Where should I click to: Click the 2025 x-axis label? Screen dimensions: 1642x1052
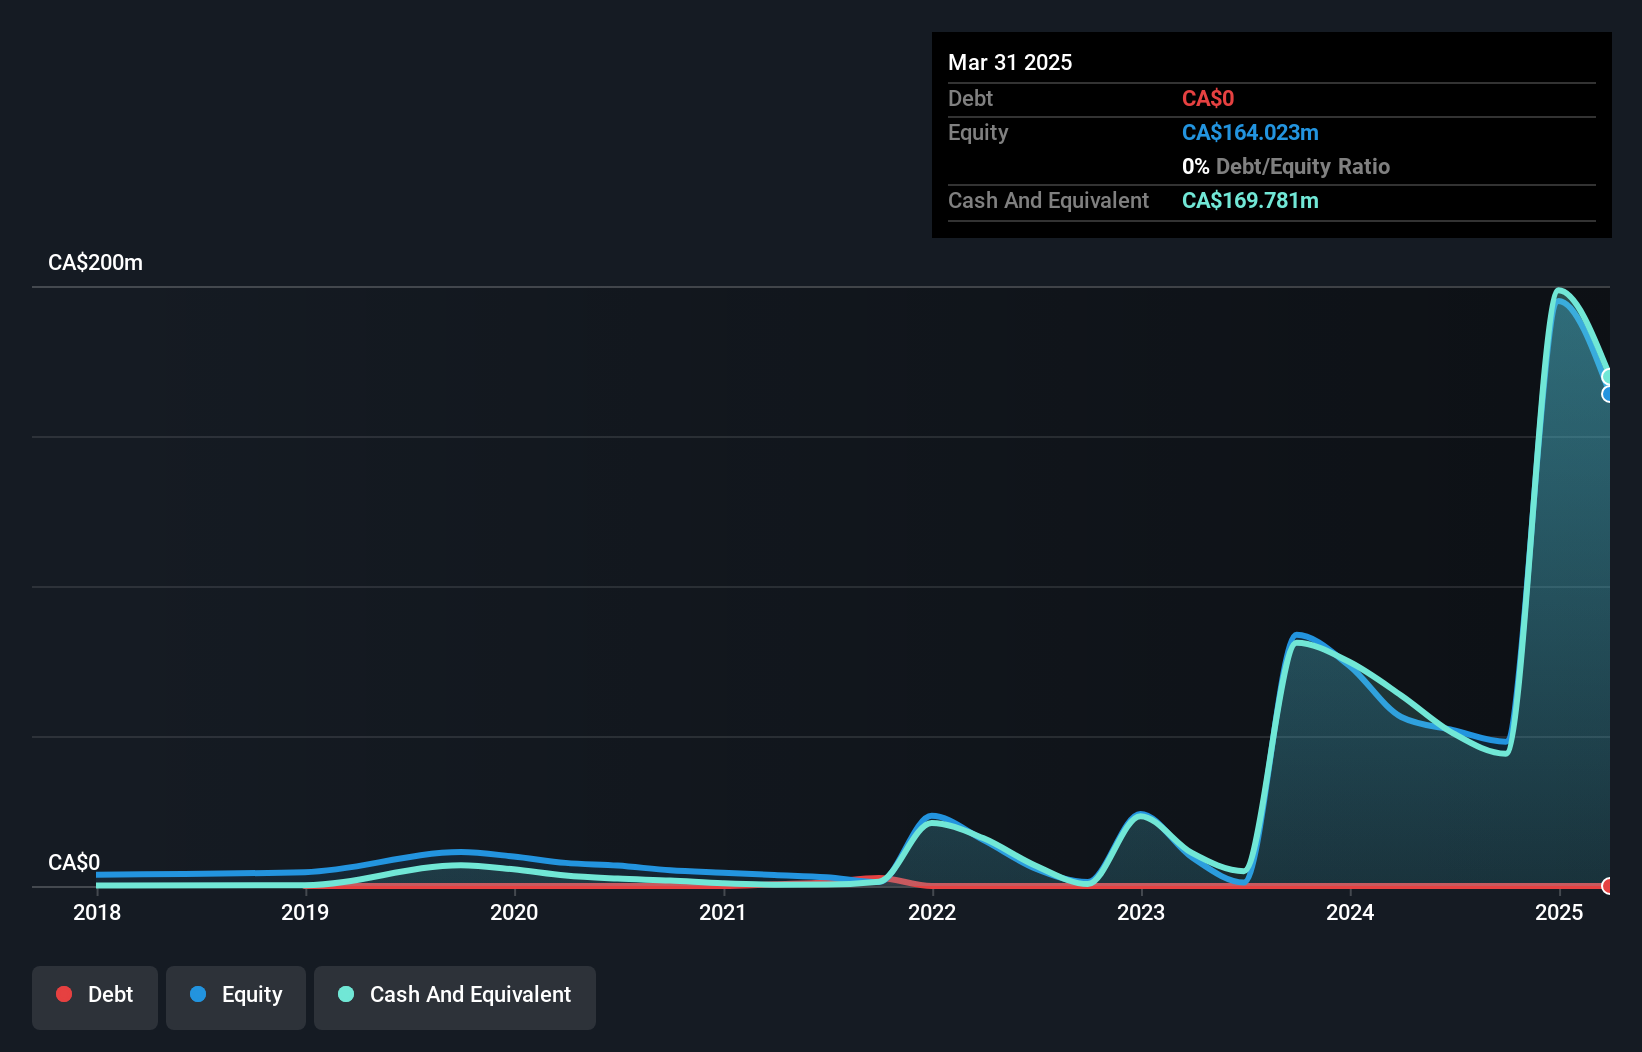click(x=1559, y=912)
